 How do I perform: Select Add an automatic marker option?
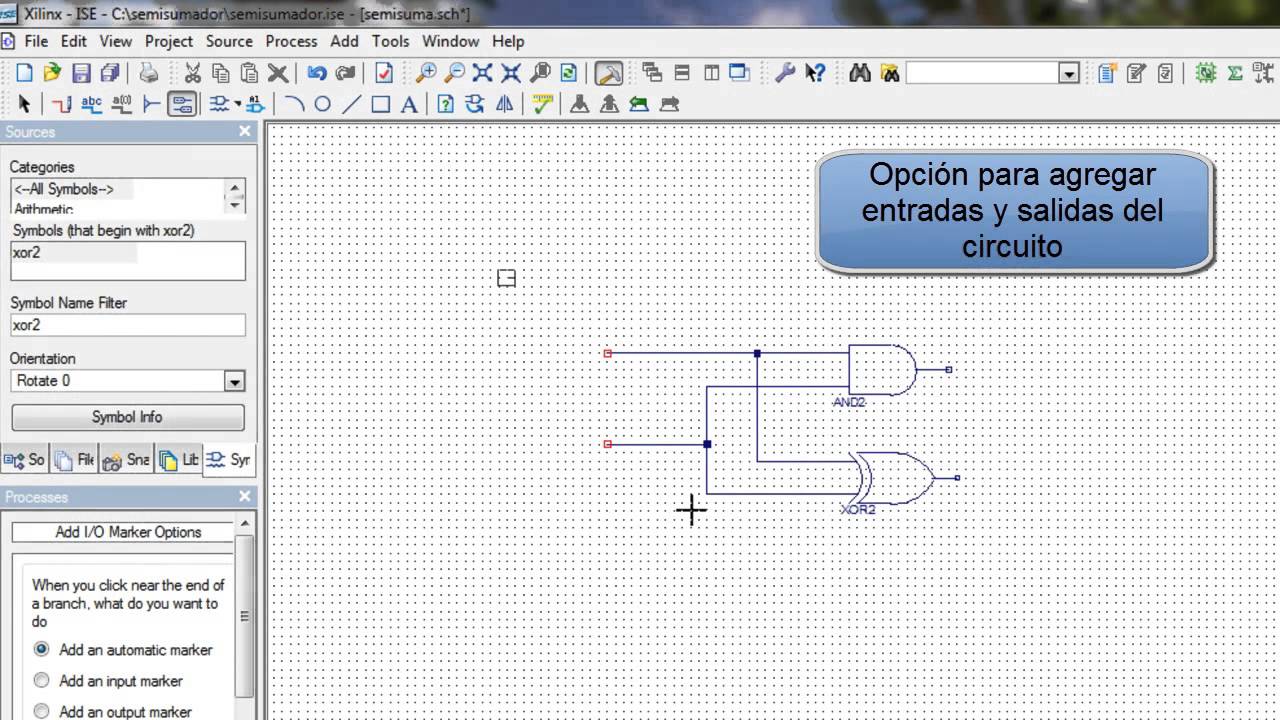tap(41, 649)
